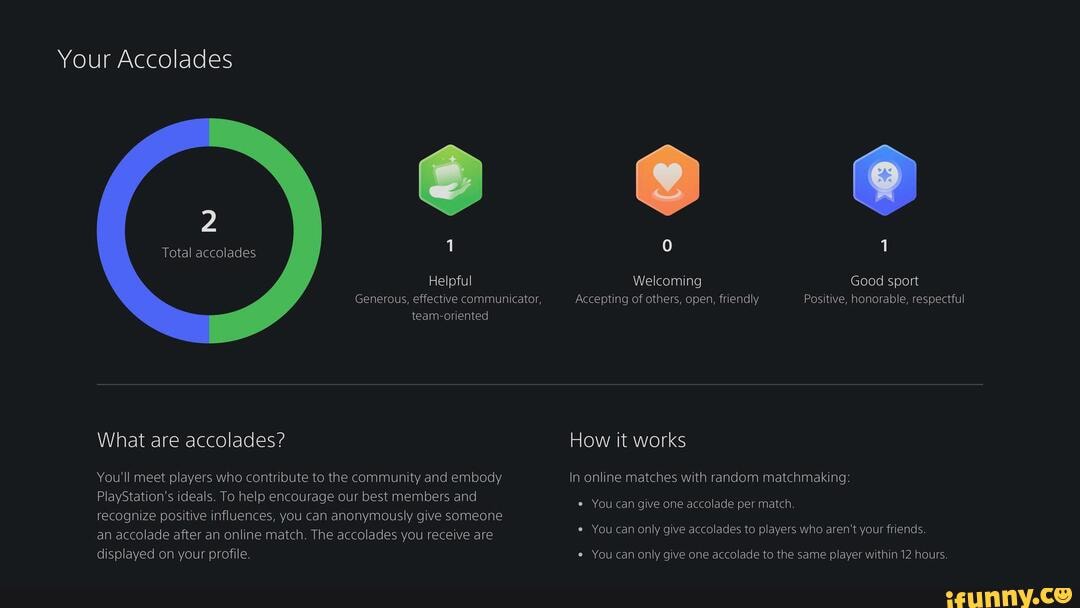Click the green Helpful accolade badge
This screenshot has height=608, width=1080.
[450, 180]
